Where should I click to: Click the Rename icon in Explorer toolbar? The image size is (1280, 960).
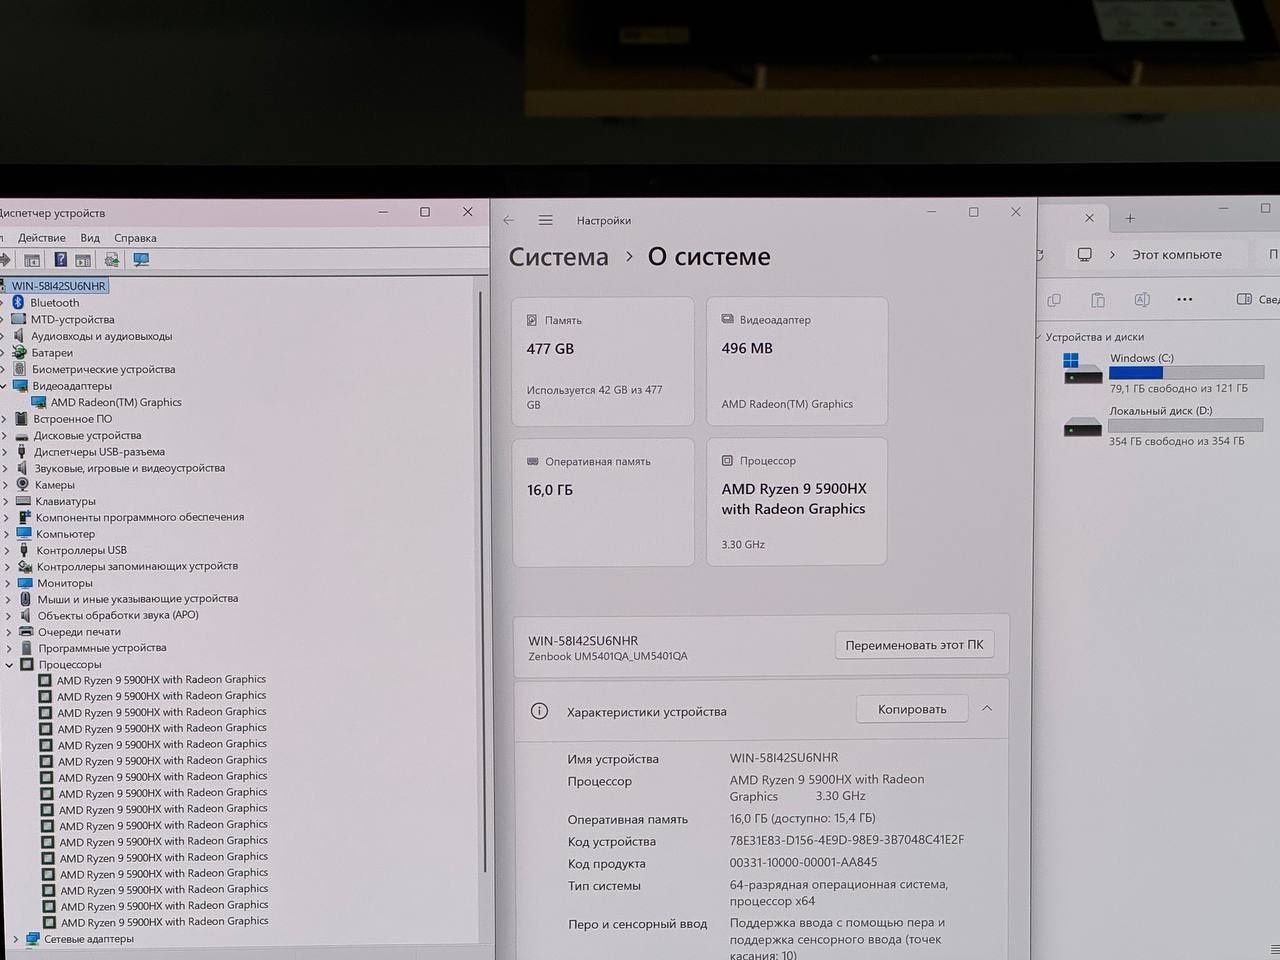click(x=1142, y=300)
